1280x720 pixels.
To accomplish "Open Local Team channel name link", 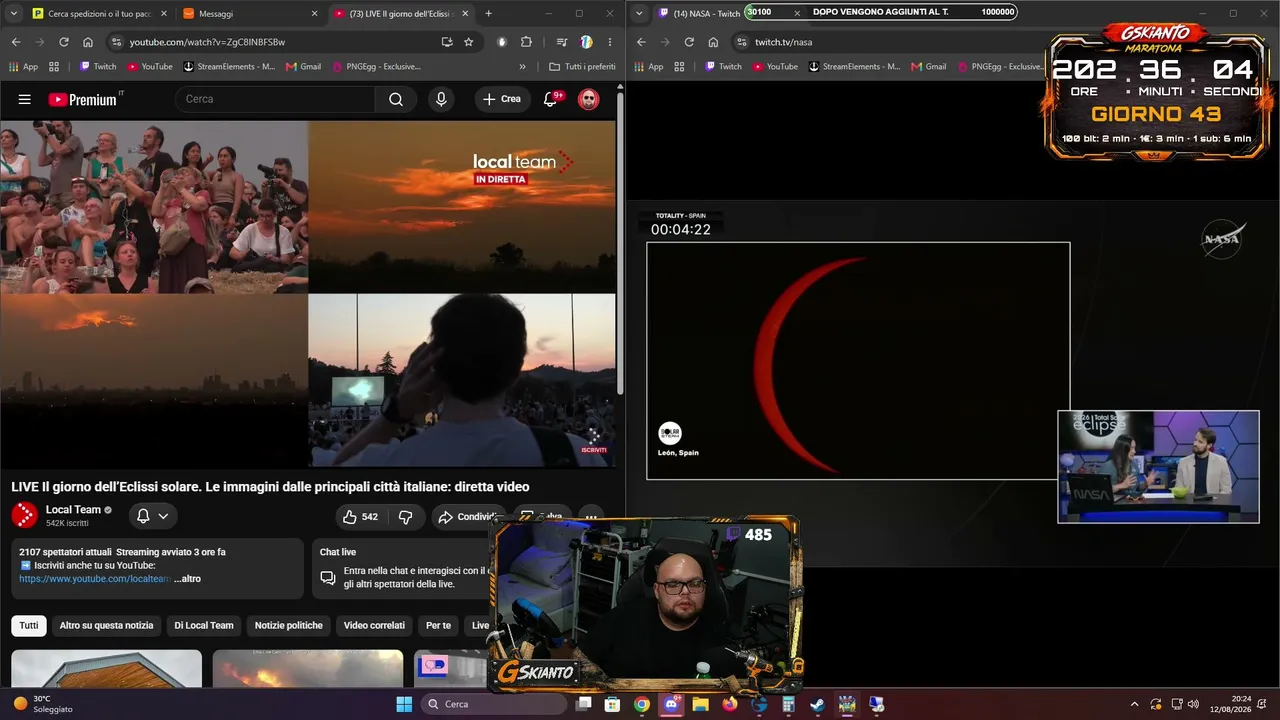I will coord(73,510).
